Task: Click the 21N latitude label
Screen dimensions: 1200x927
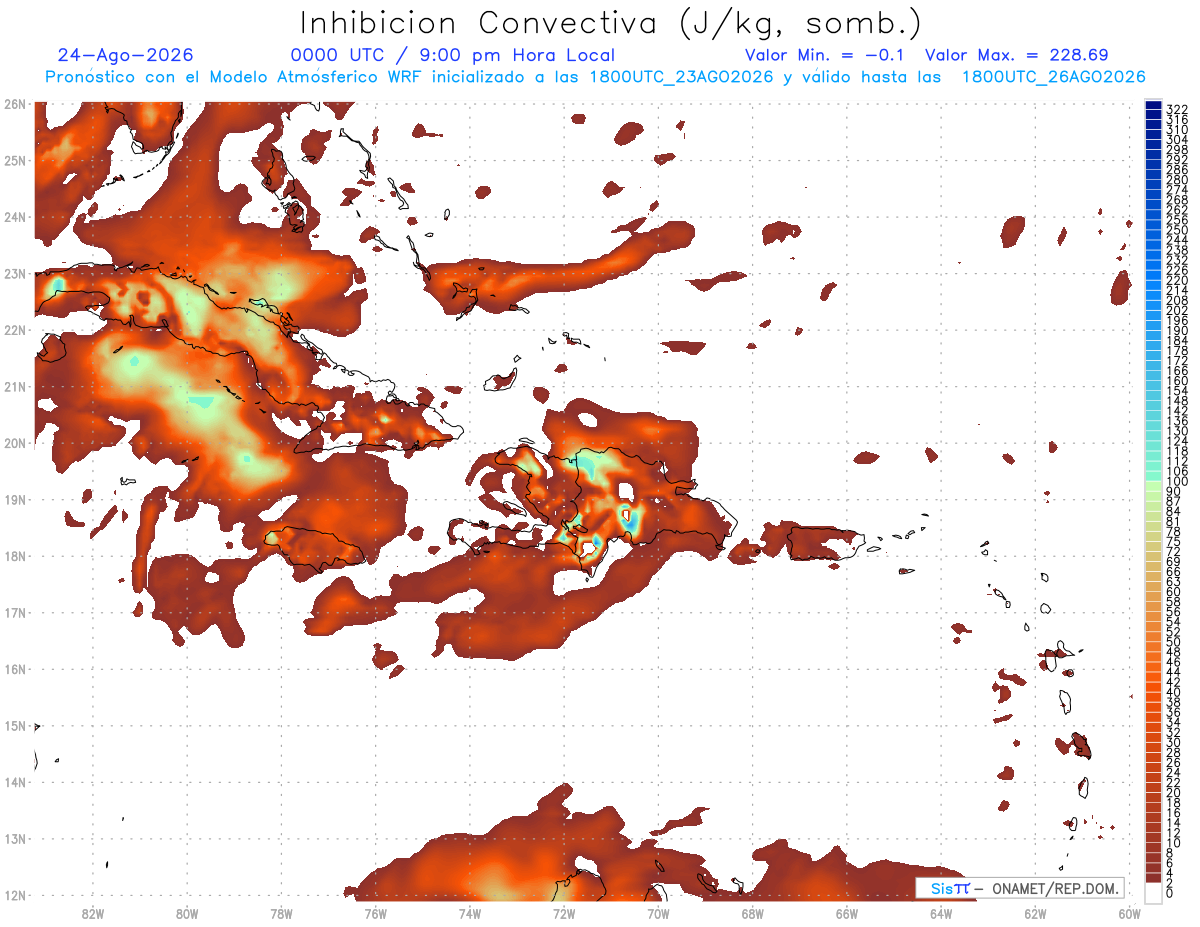Action: (x=15, y=386)
